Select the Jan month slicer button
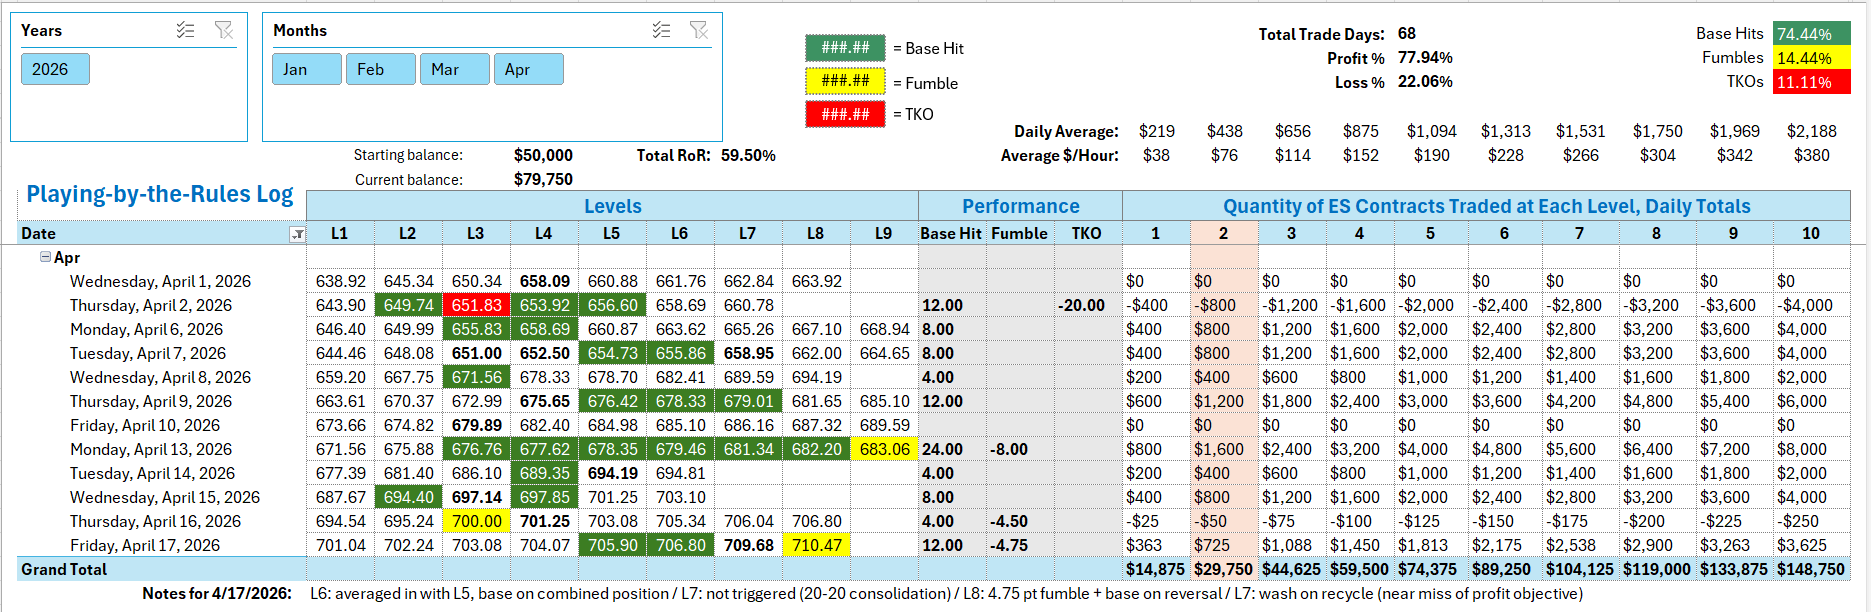This screenshot has height=612, width=1871. click(x=306, y=69)
